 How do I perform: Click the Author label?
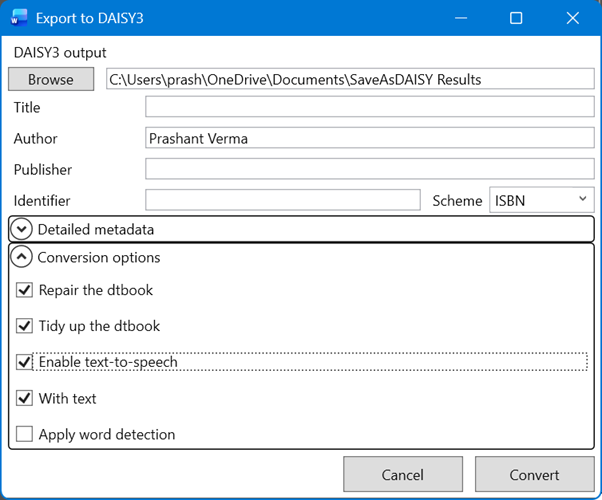[x=35, y=138]
